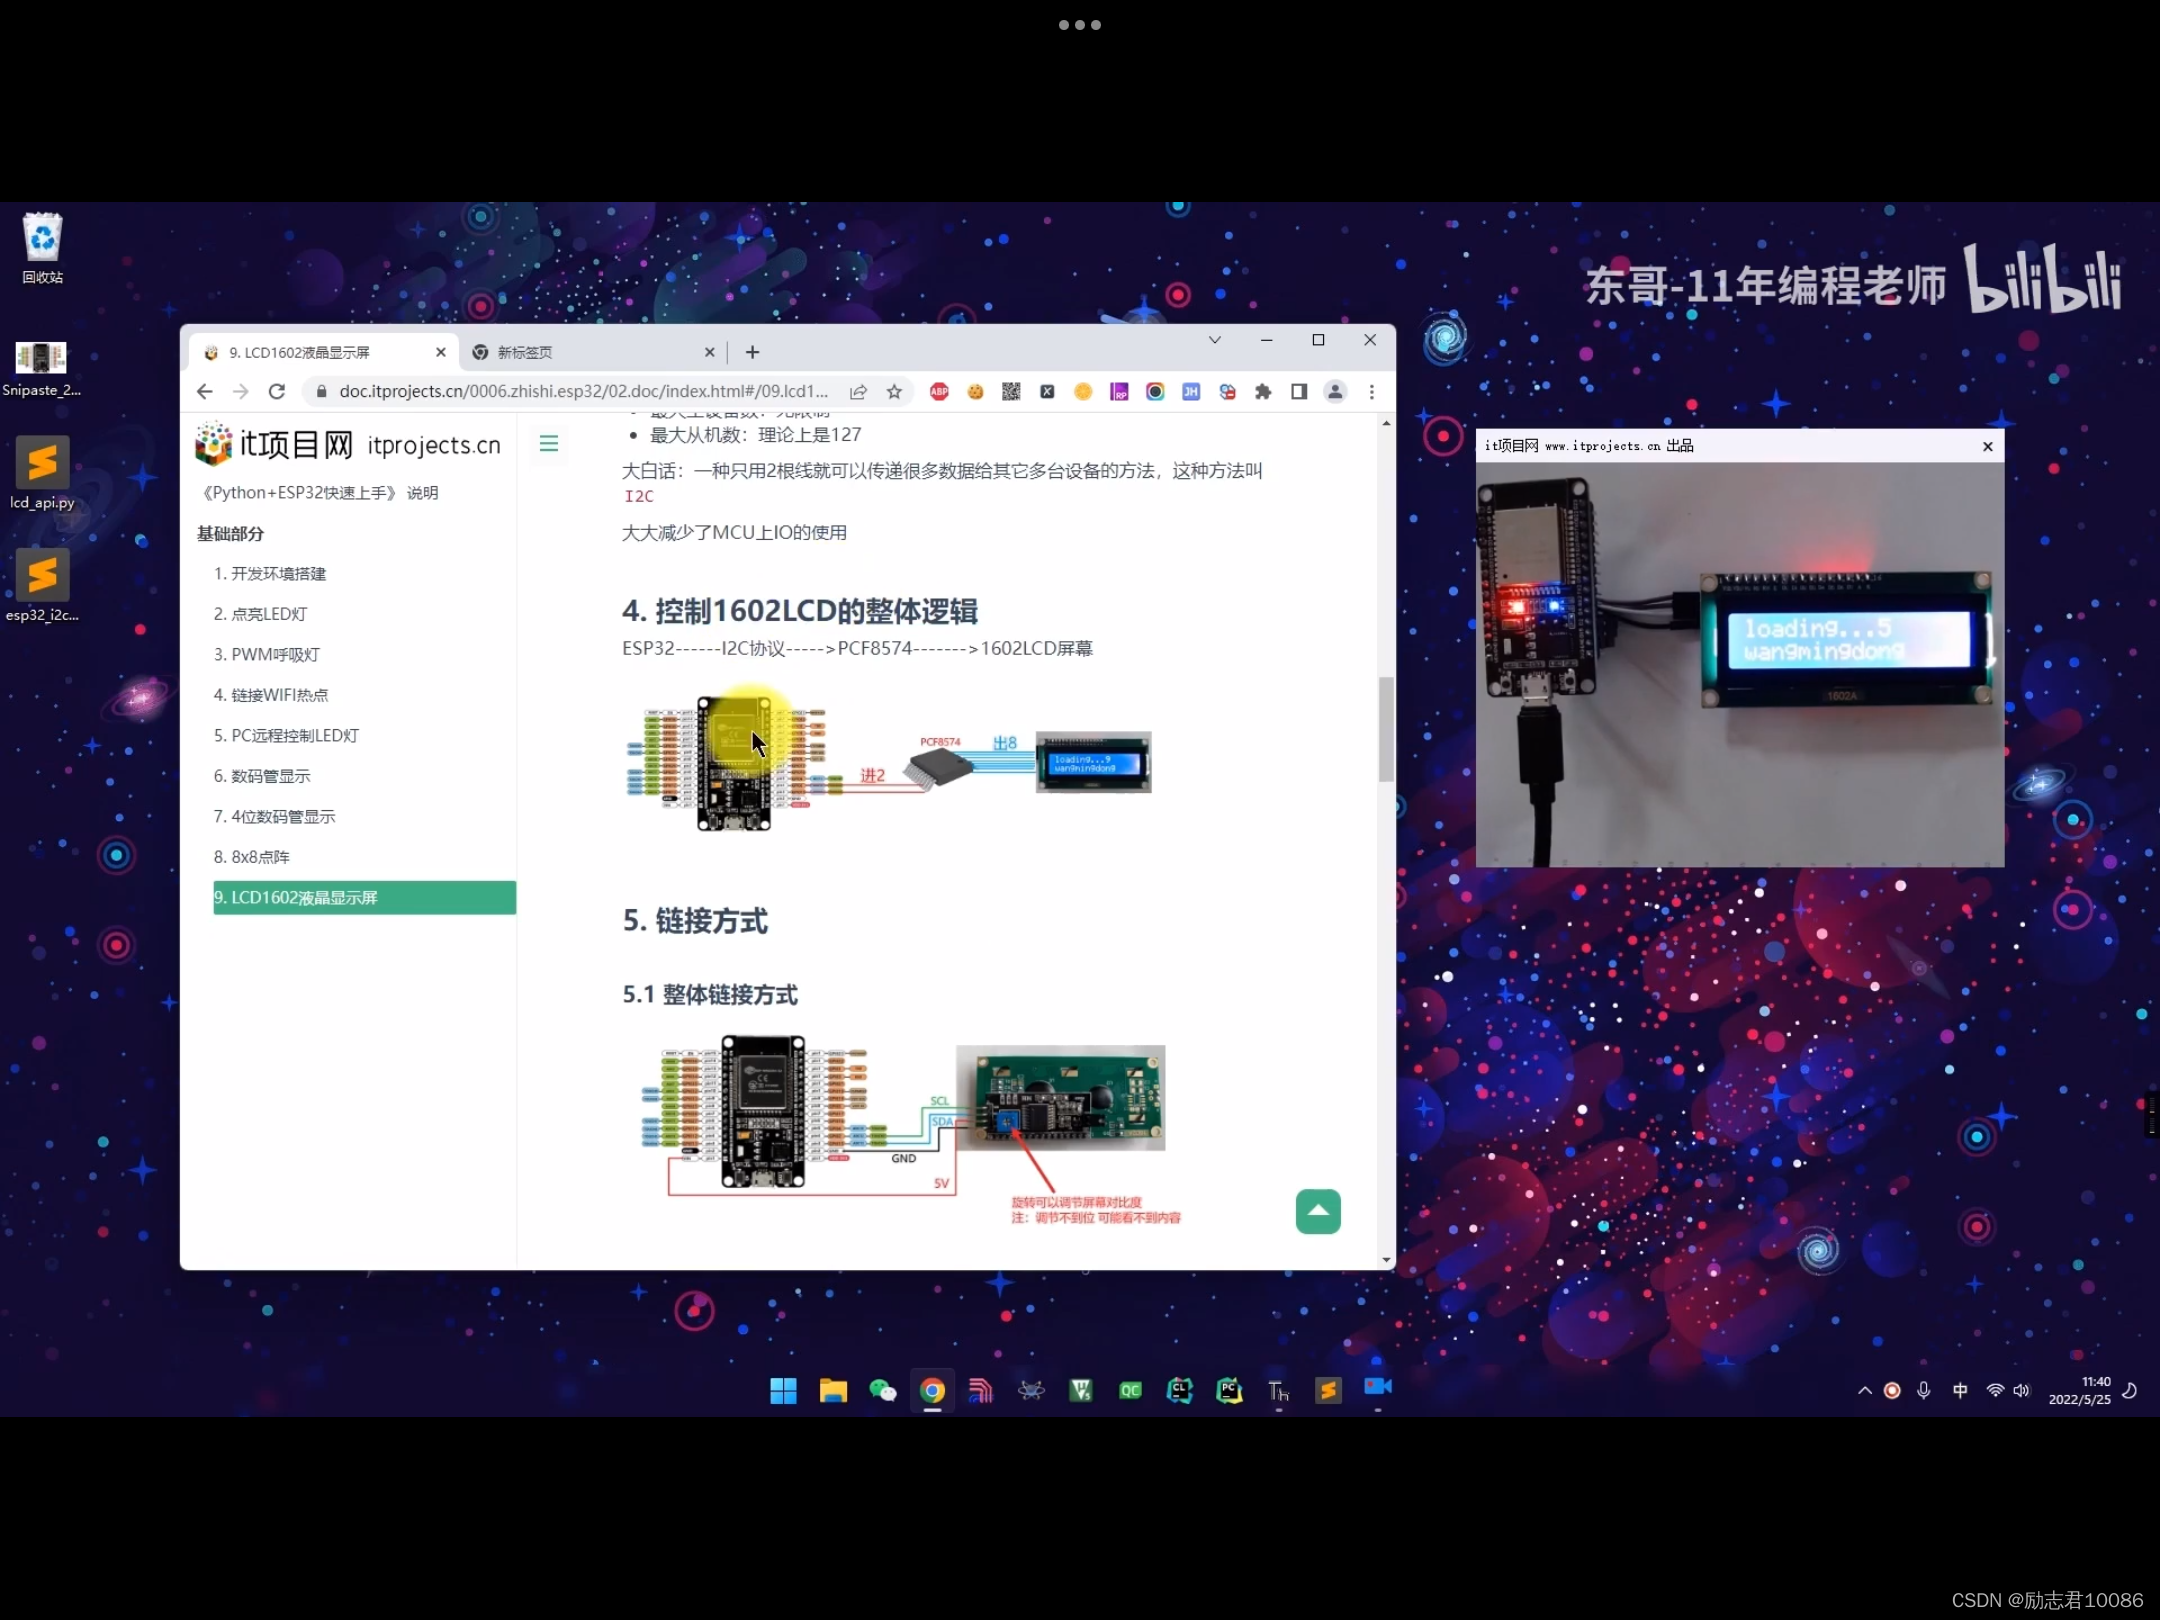The width and height of the screenshot is (2160, 1620).
Task: Open File Explorer from the taskbar
Action: coord(833,1390)
